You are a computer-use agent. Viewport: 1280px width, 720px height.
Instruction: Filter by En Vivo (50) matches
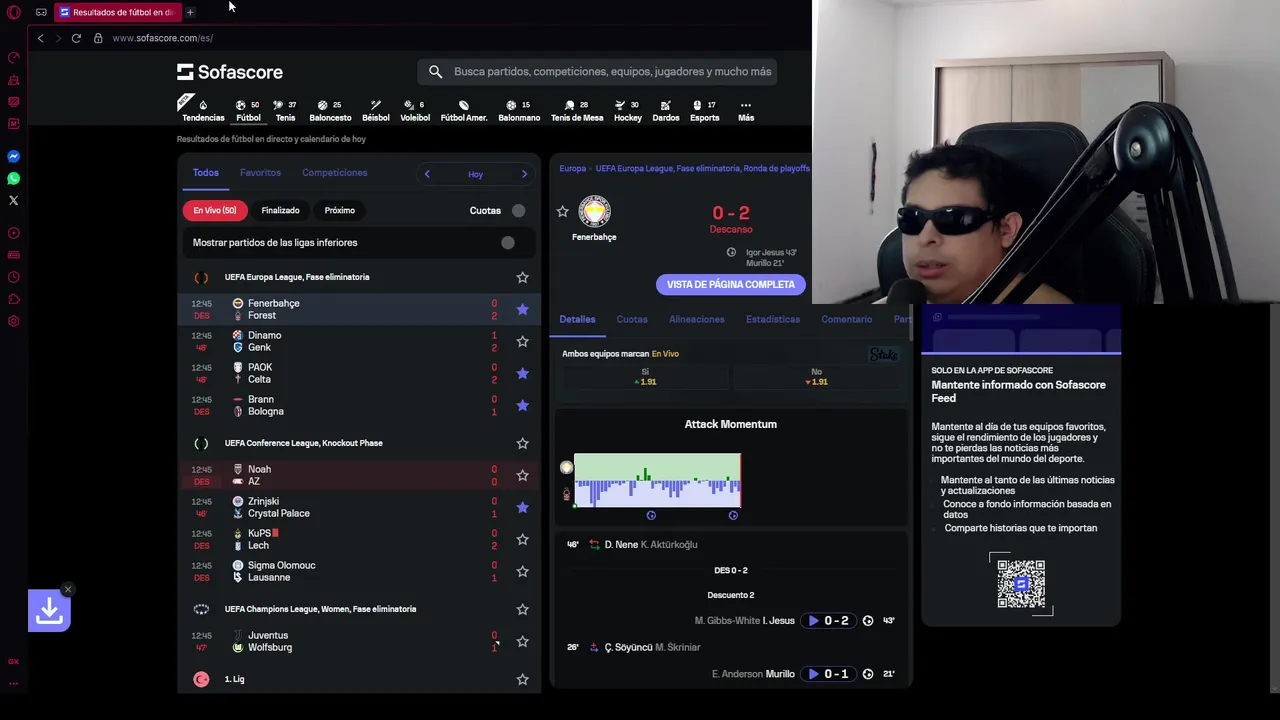coord(215,211)
